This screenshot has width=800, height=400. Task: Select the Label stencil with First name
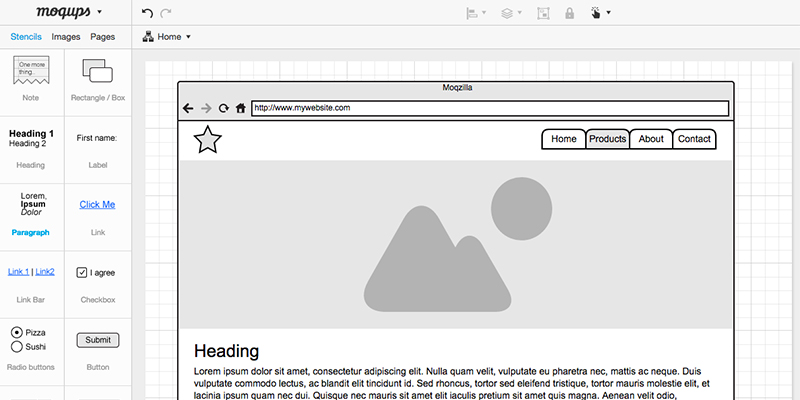tap(97, 148)
